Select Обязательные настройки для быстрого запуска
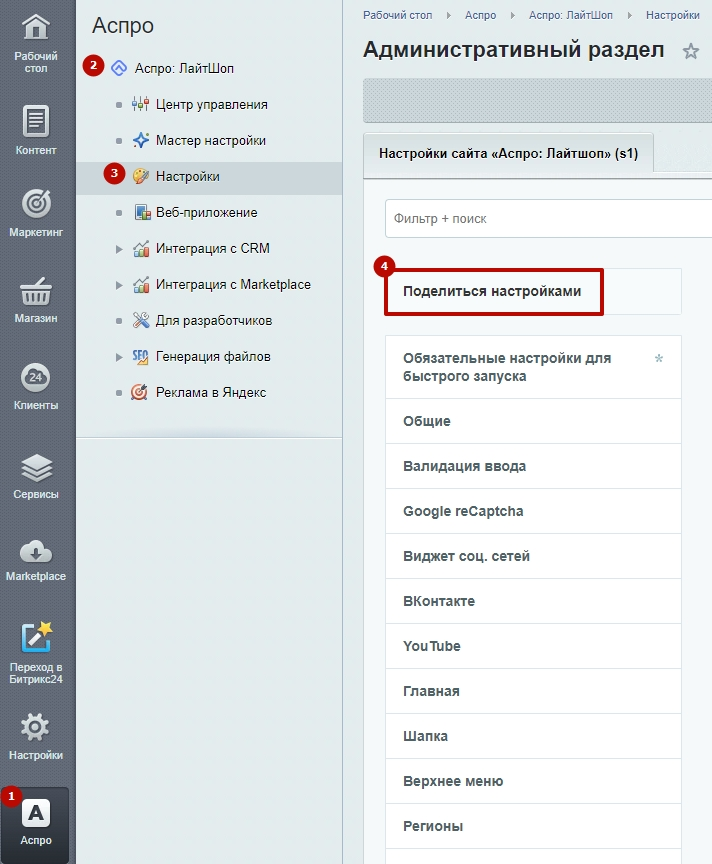Screen dimensions: 712x864 [x=533, y=367]
